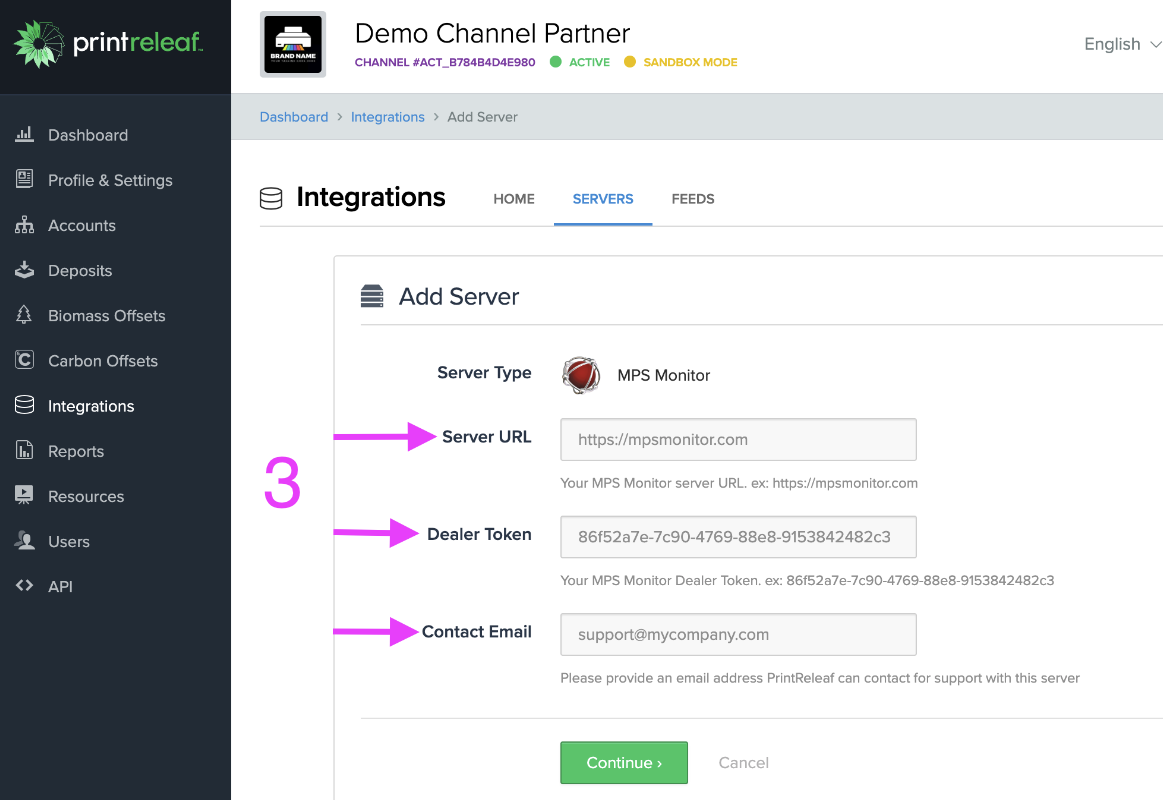Open the FEEDS tab
The width and height of the screenshot is (1163, 800).
pos(693,199)
